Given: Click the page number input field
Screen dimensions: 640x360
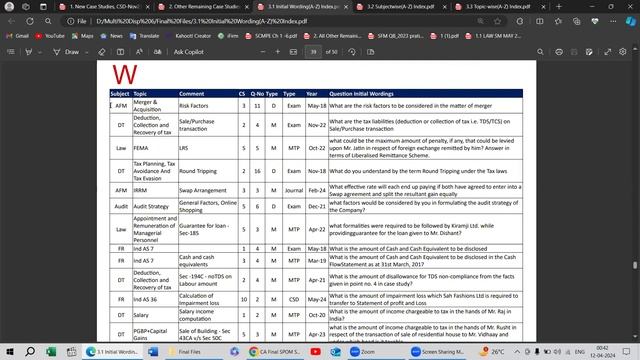Looking at the screenshot, I should tap(313, 52).
